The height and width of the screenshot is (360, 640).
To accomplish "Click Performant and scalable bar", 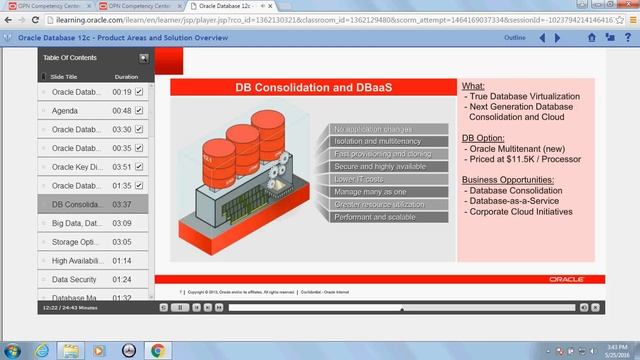I will click(389, 217).
